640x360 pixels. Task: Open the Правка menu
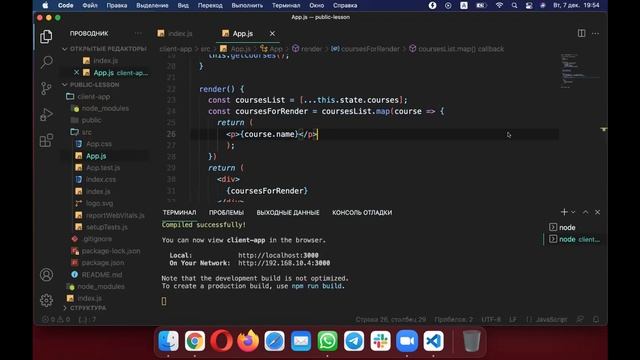tap(117, 5)
